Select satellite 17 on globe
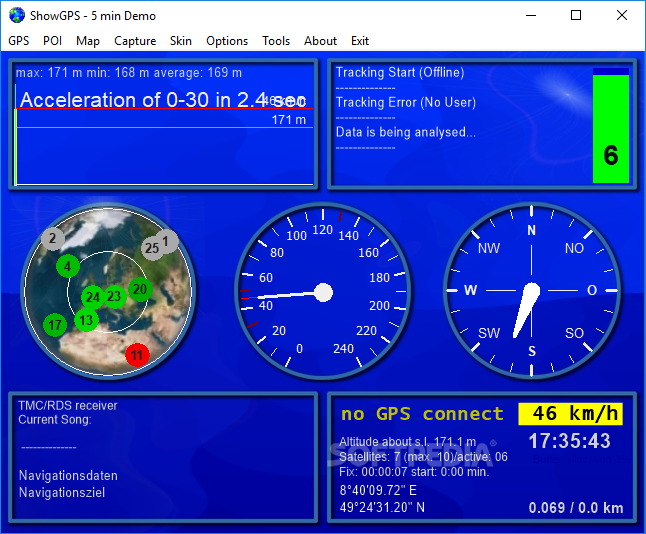The image size is (646, 534). (55, 325)
